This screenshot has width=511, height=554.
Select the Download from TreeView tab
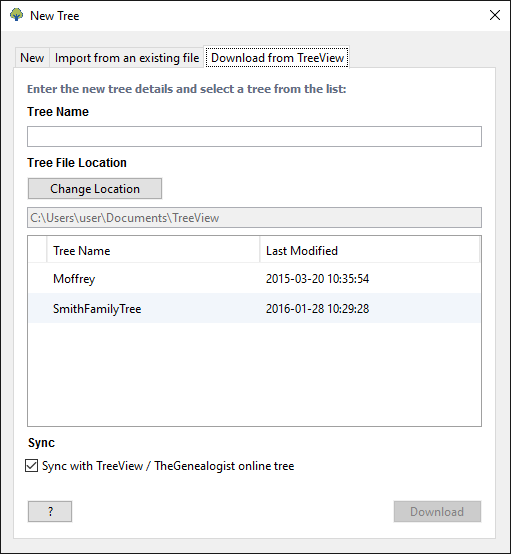(x=277, y=58)
